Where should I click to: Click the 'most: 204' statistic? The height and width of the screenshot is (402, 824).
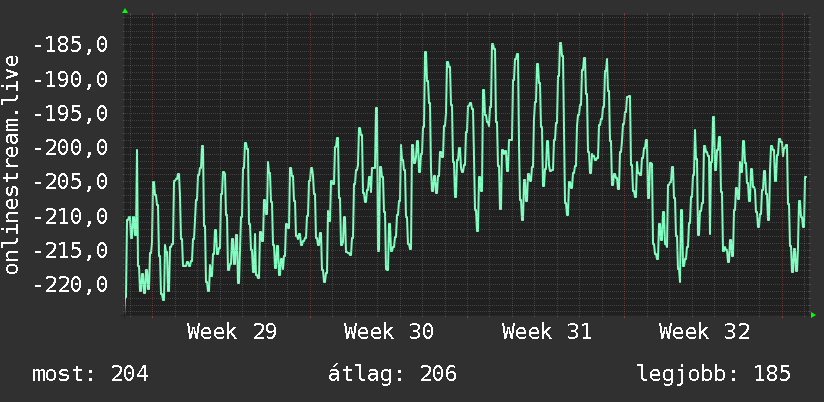(x=90, y=374)
